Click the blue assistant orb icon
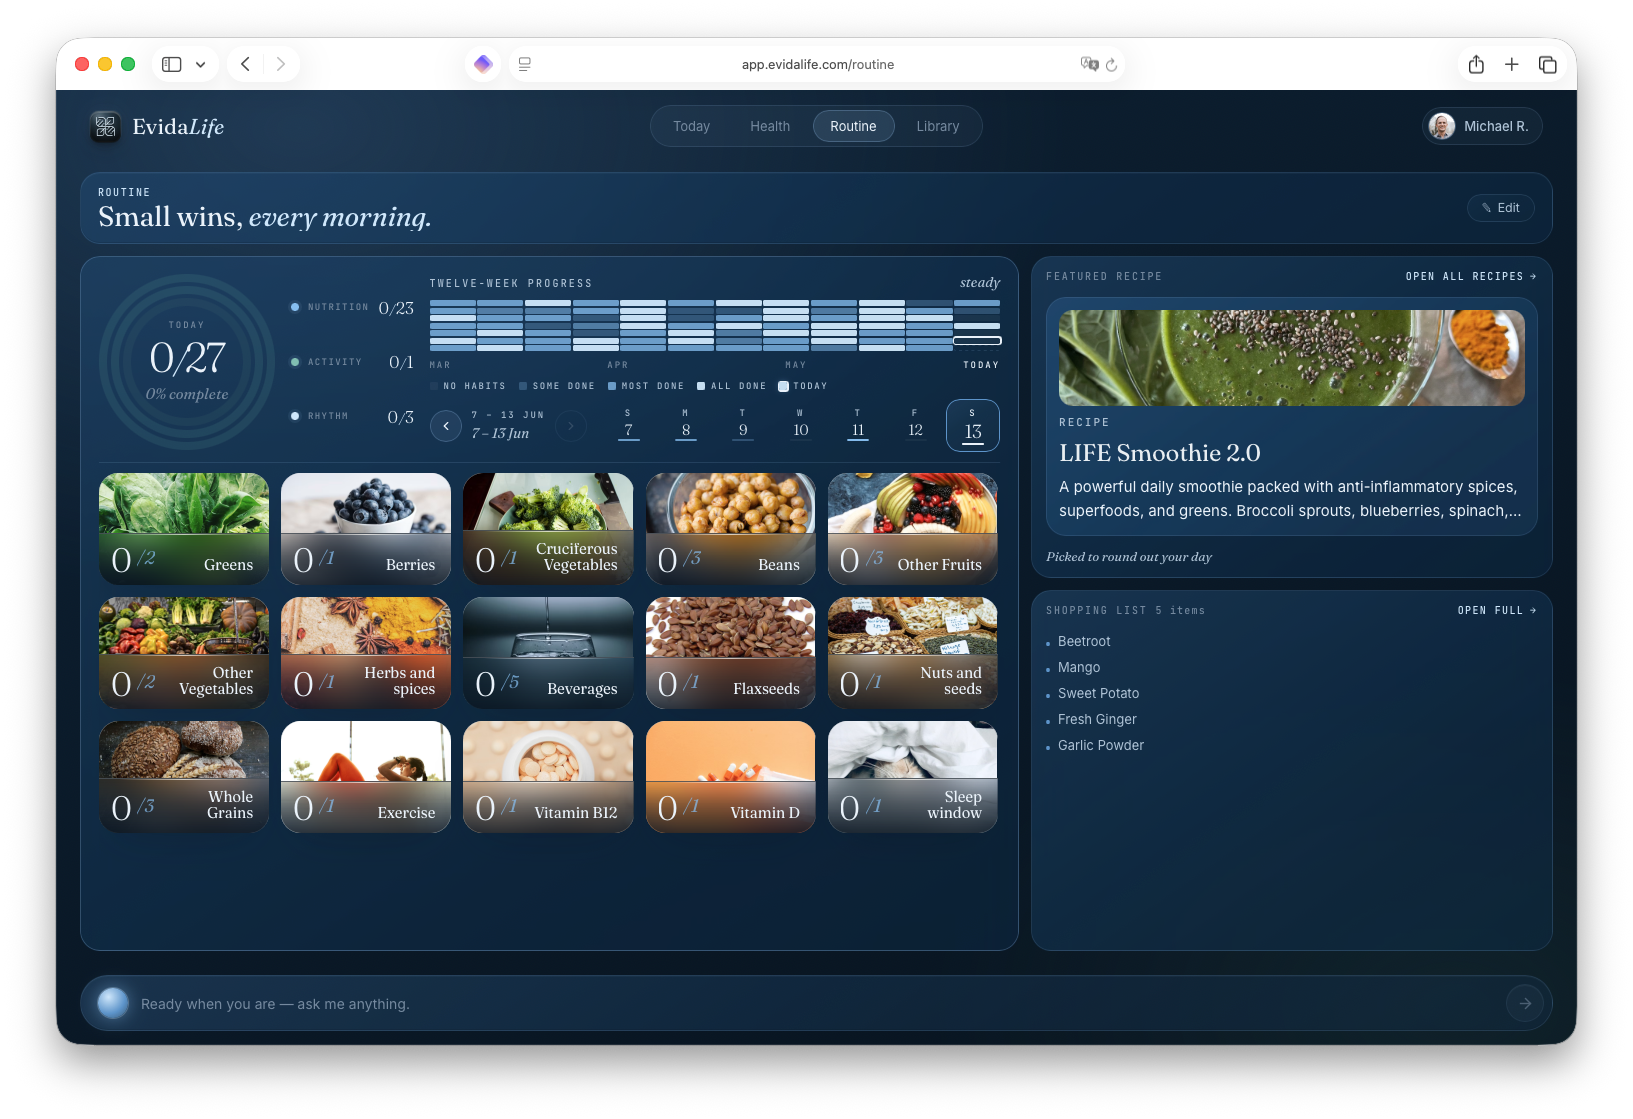 tap(113, 1003)
